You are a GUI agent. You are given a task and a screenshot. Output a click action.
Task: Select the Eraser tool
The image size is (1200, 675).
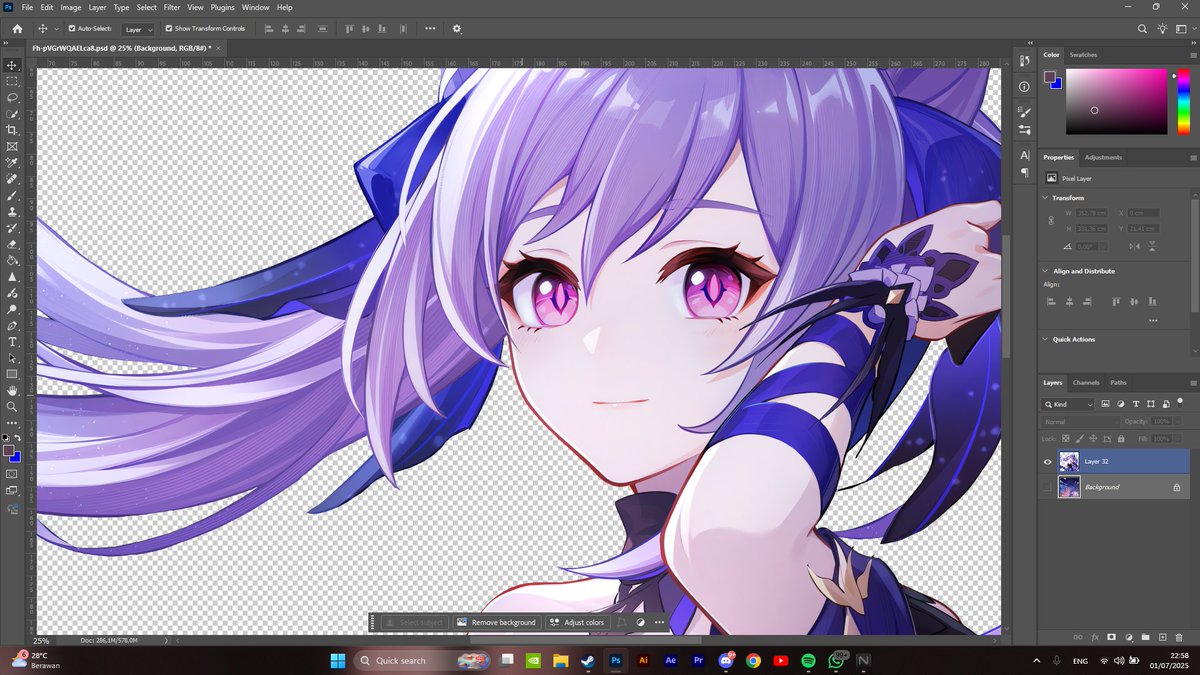point(12,244)
